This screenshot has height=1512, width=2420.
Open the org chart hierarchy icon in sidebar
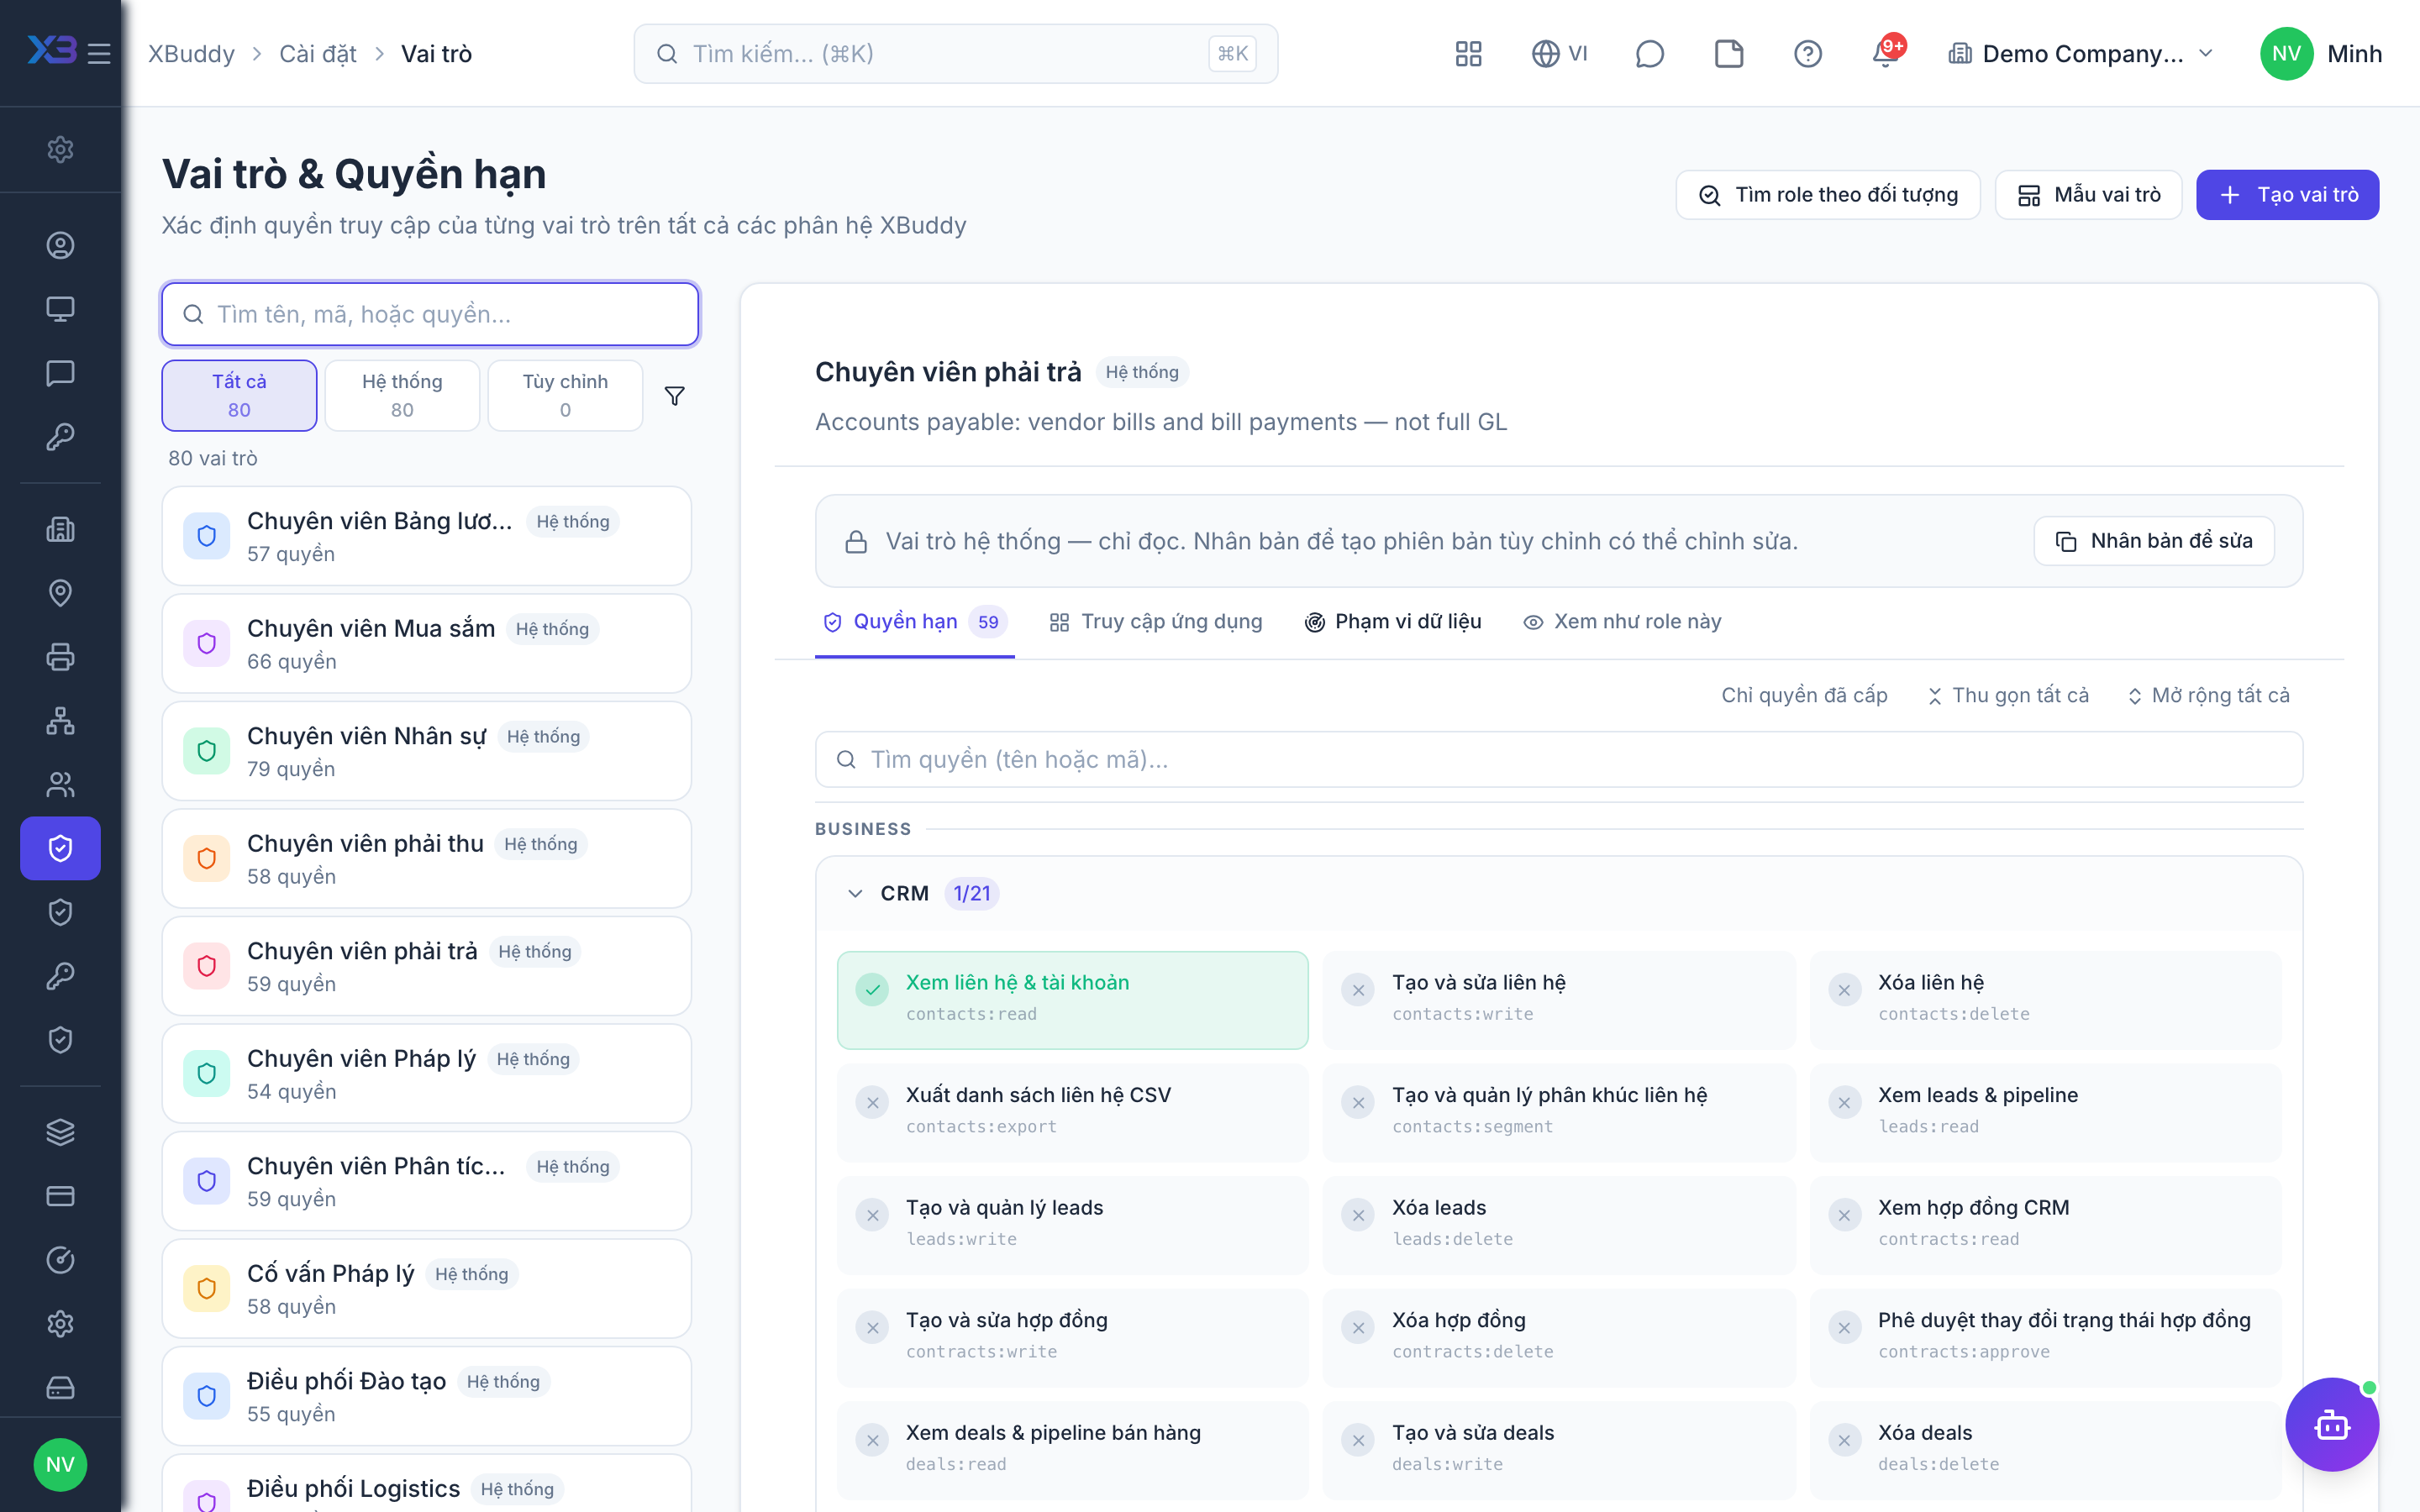[60, 721]
